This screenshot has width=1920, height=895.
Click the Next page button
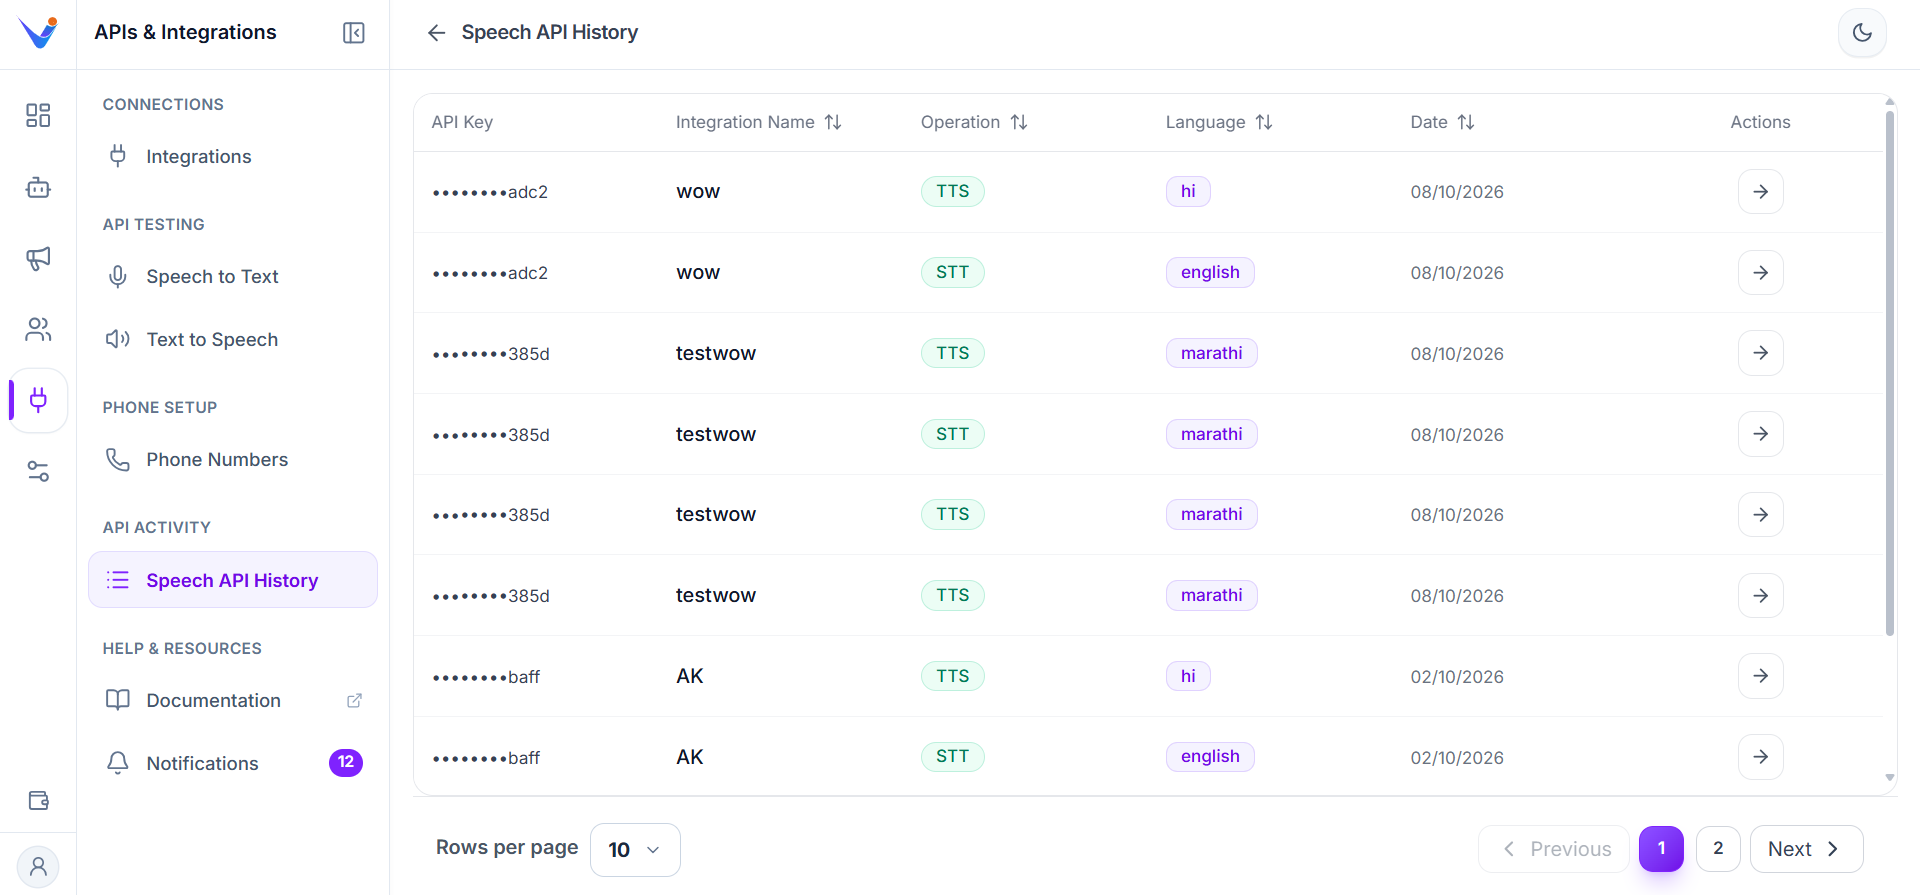click(x=1806, y=849)
